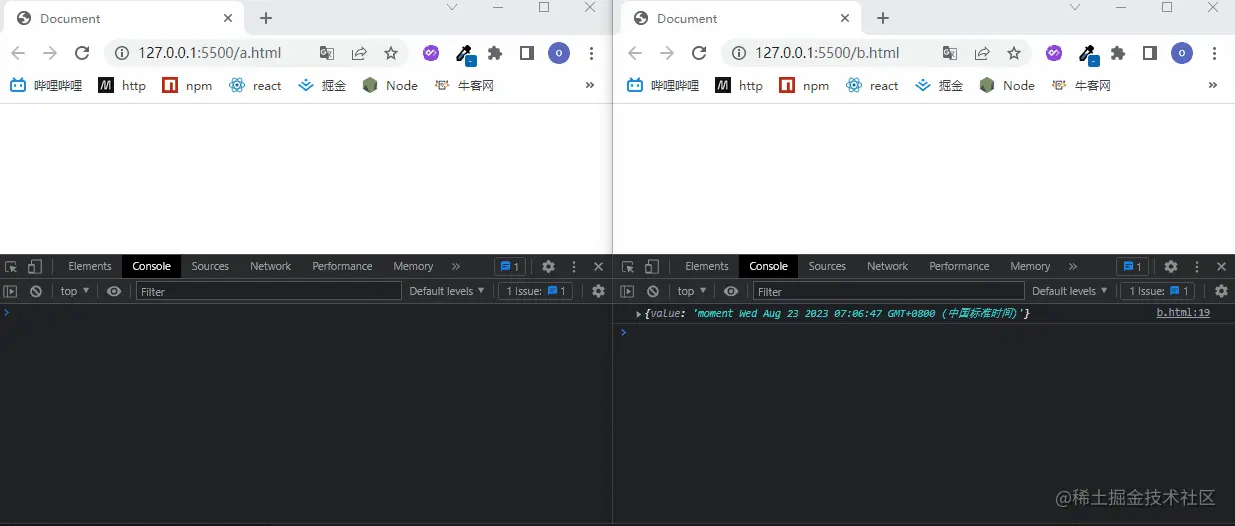Clear console in right DevTools
Viewport: 1235px width, 526px height.
point(653,291)
